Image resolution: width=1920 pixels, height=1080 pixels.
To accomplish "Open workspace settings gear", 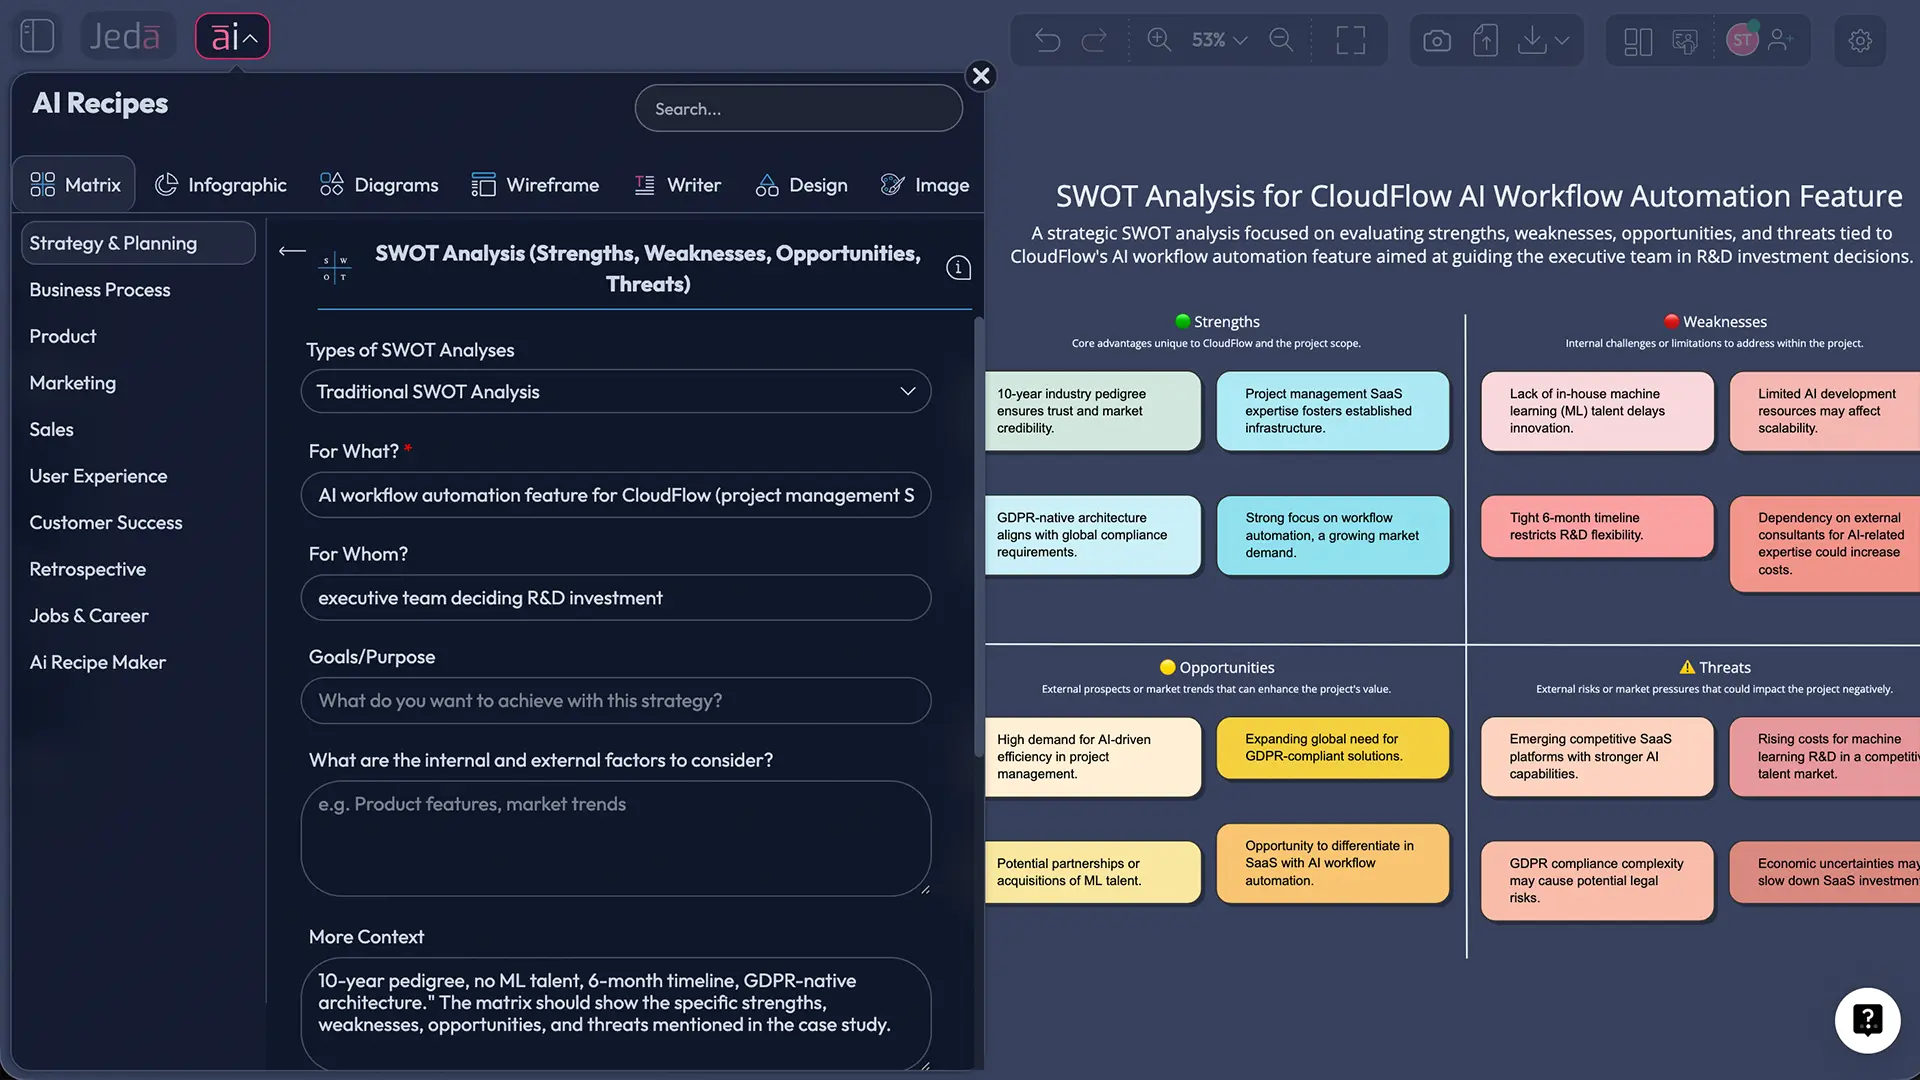I will coord(1860,40).
